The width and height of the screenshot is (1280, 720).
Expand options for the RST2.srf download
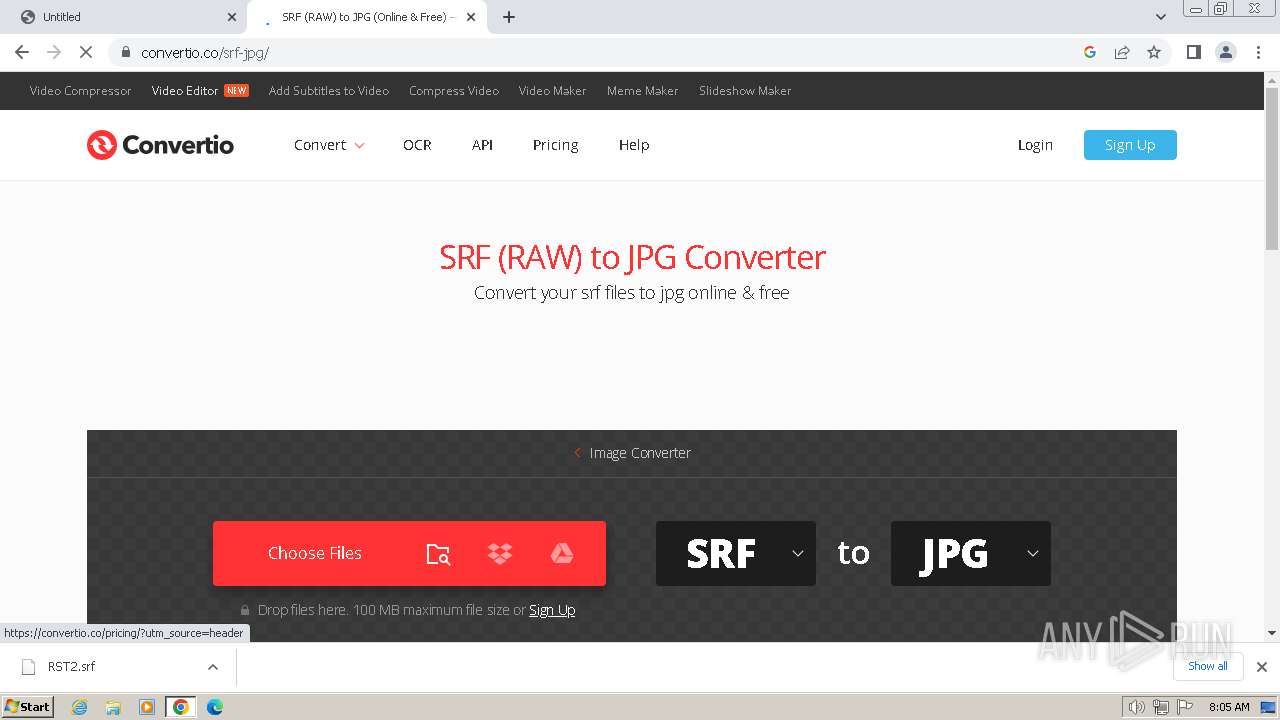click(212, 667)
